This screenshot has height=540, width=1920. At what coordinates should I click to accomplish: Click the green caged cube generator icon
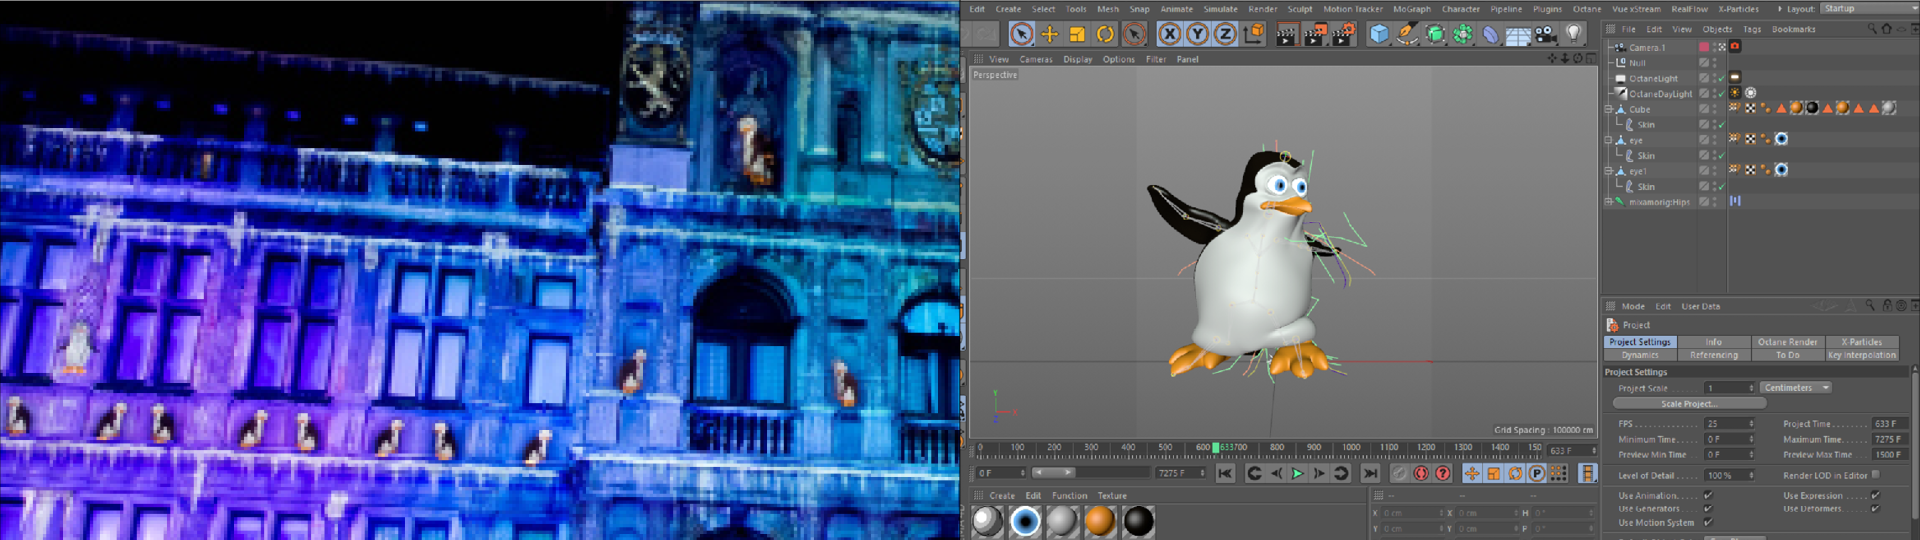1435,34
